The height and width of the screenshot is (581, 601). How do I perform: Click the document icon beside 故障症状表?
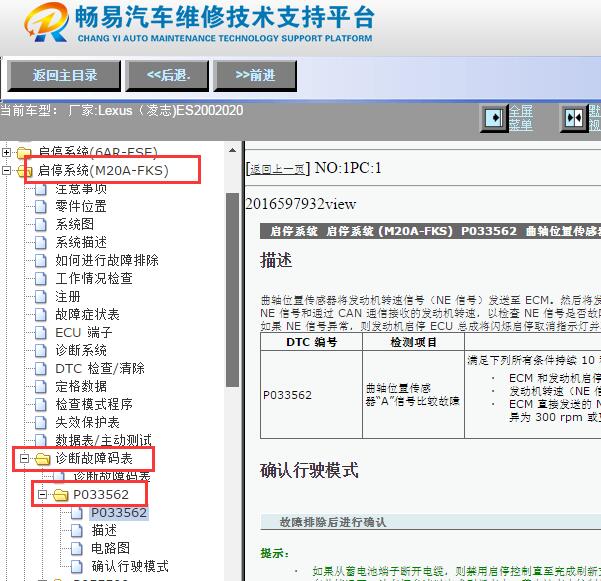41,315
